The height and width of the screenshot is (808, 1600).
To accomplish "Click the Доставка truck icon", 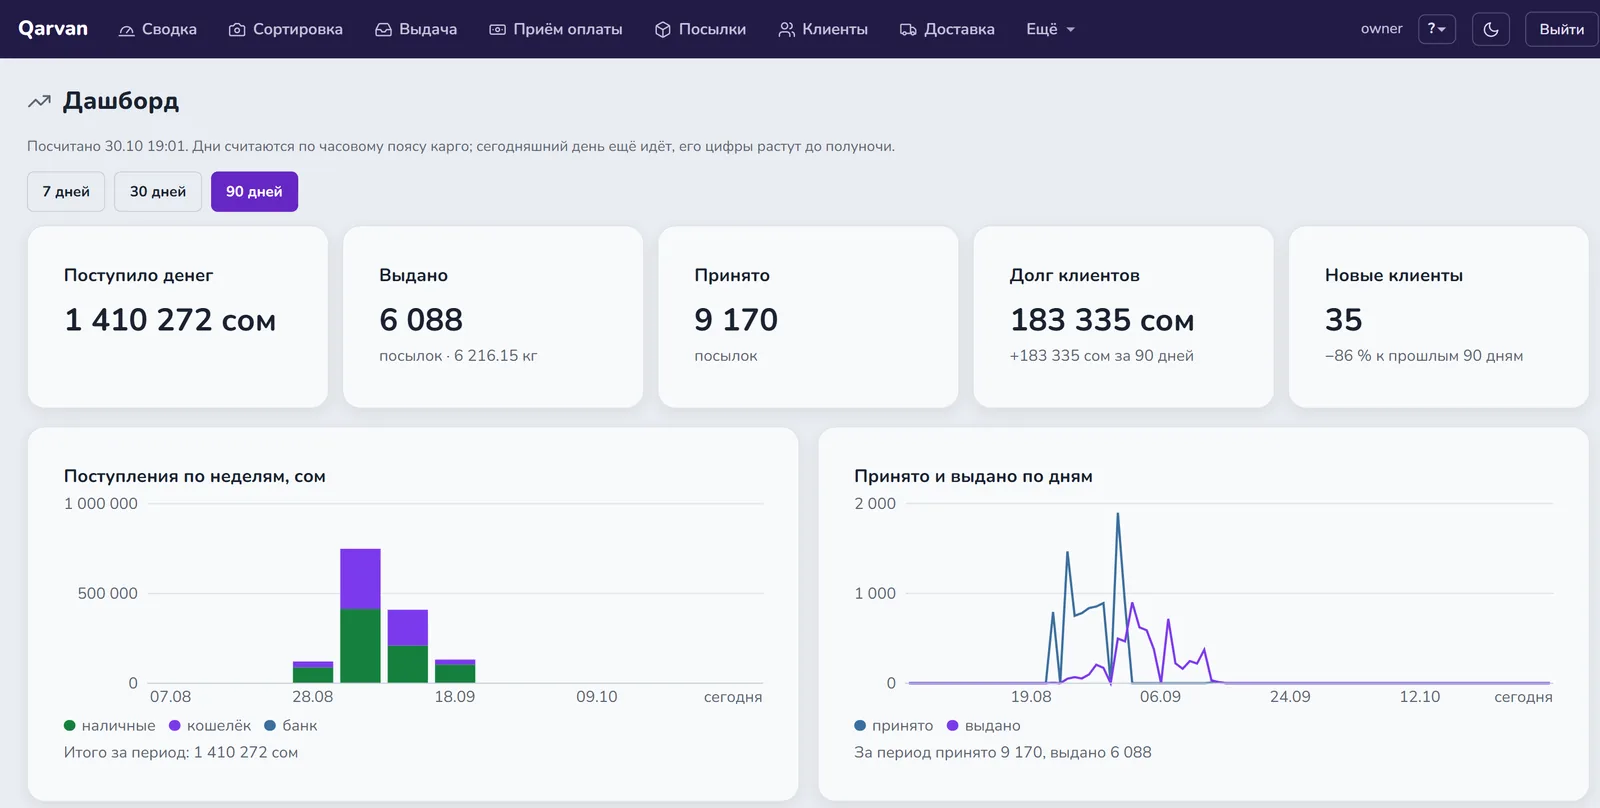I will pos(908,30).
